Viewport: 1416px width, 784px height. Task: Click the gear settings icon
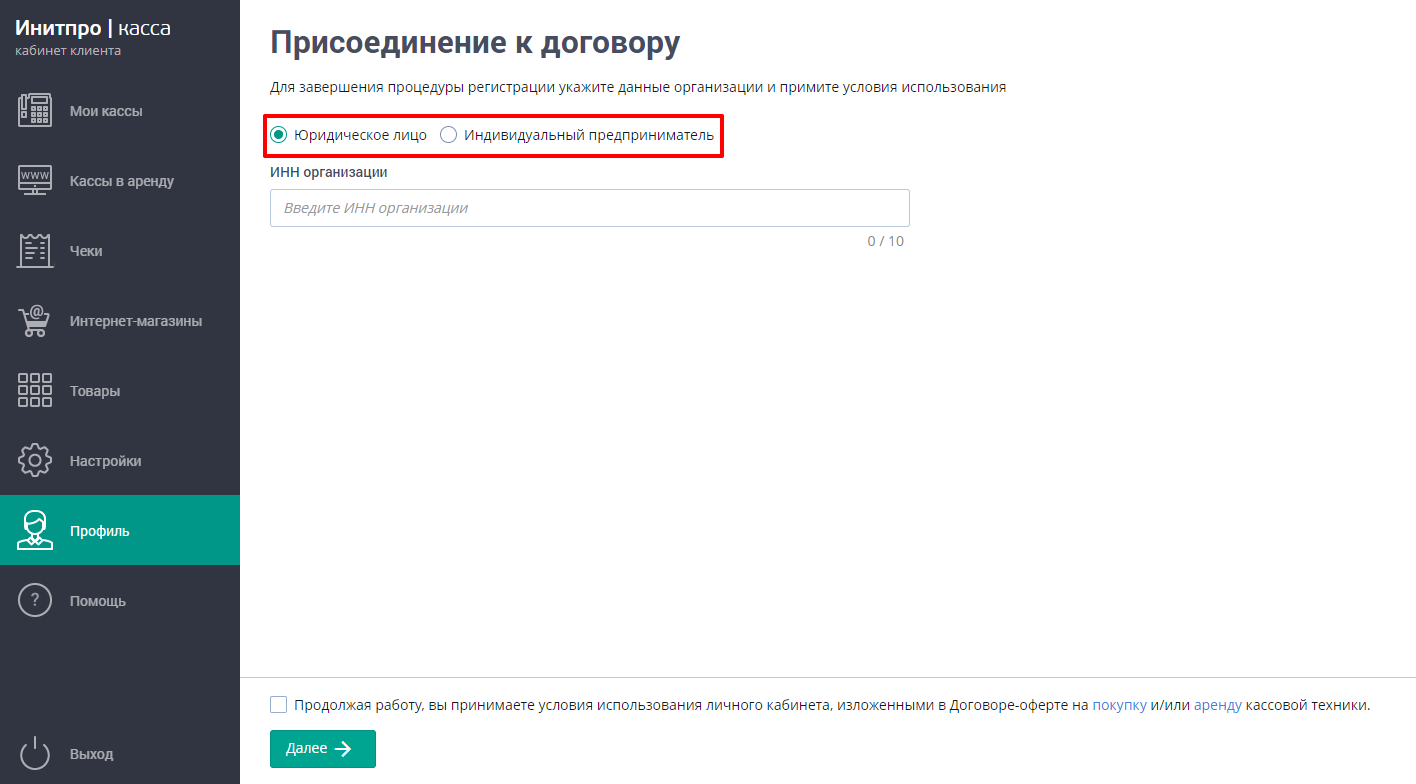[35, 460]
